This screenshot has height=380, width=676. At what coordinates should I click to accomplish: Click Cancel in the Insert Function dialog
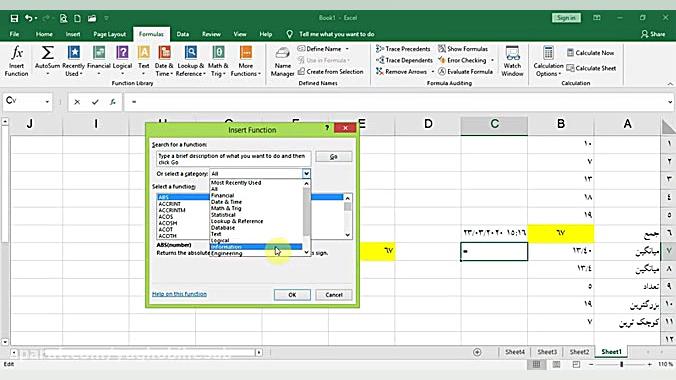tap(334, 295)
